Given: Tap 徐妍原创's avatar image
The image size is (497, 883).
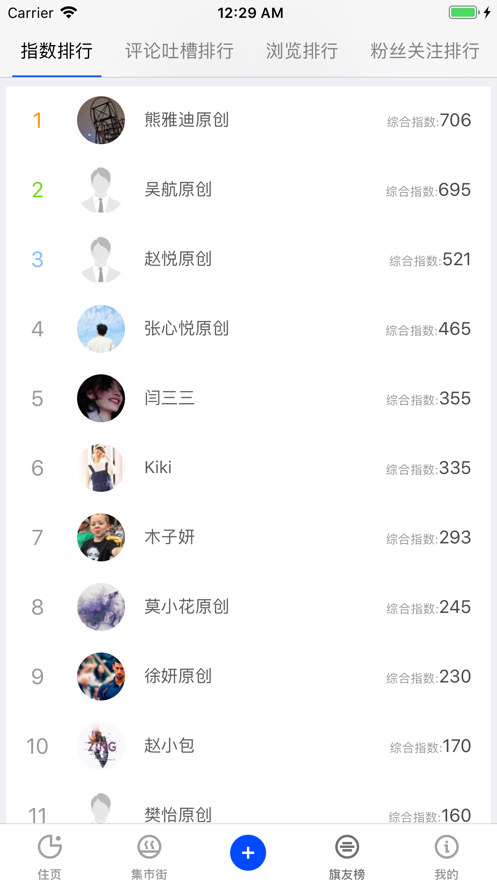Looking at the screenshot, I should [101, 676].
